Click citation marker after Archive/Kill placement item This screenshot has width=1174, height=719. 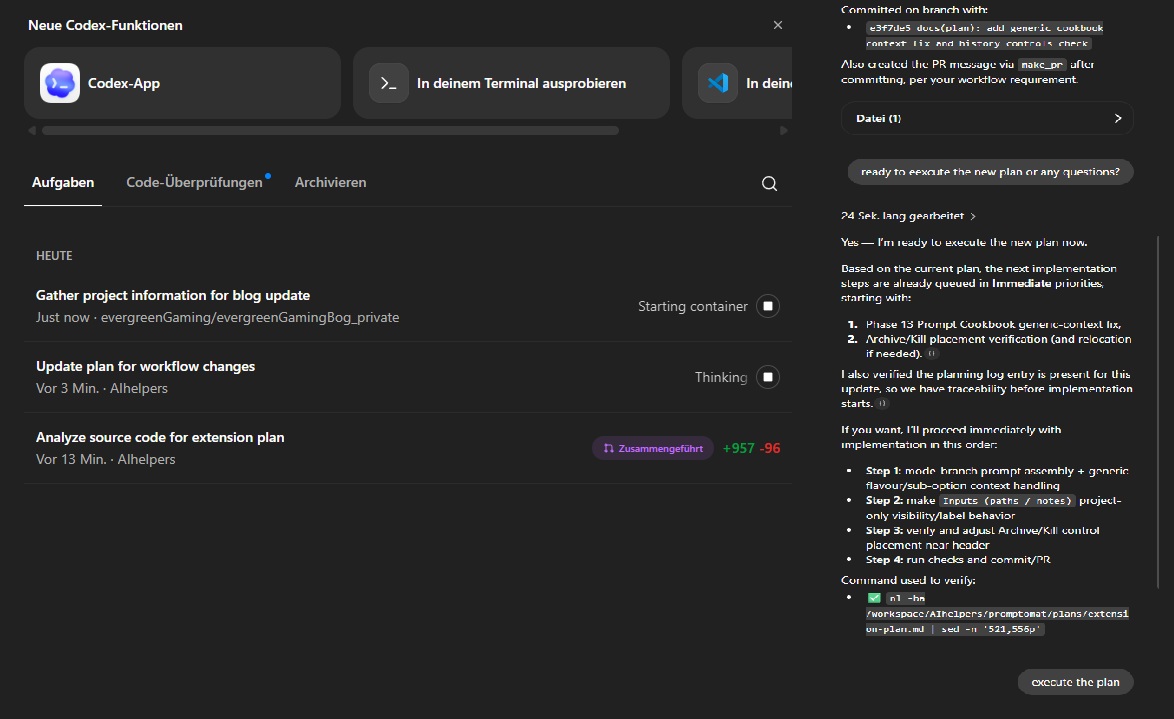point(931,354)
